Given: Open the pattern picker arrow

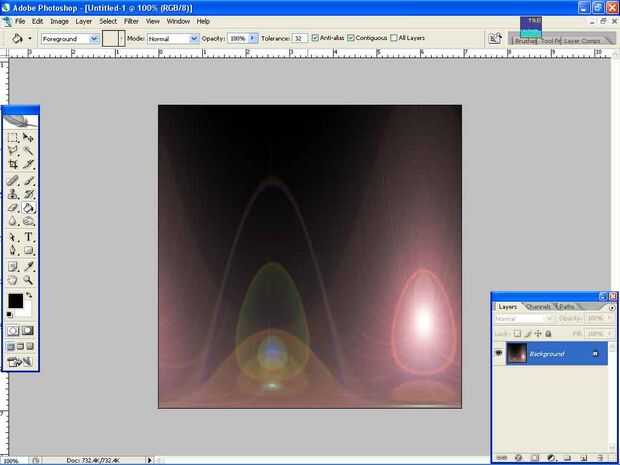Looking at the screenshot, I should coord(122,38).
